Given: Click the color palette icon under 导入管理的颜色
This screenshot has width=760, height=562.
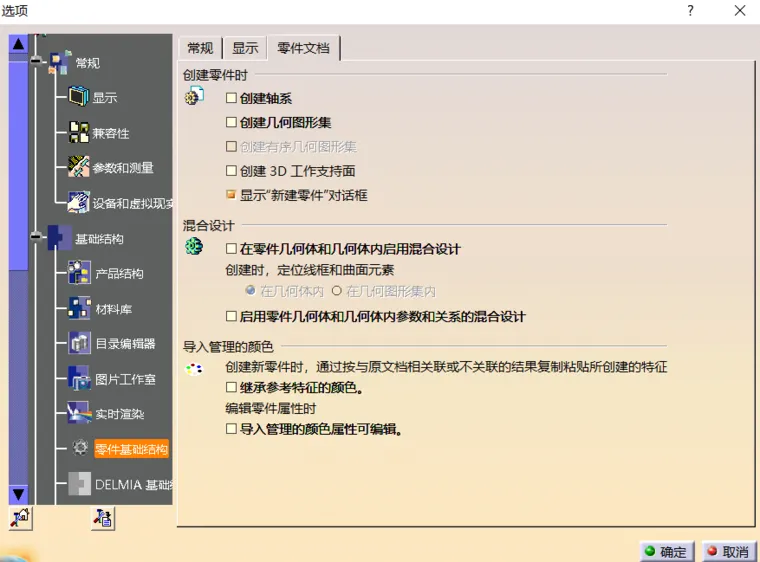Looking at the screenshot, I should coord(194,369).
